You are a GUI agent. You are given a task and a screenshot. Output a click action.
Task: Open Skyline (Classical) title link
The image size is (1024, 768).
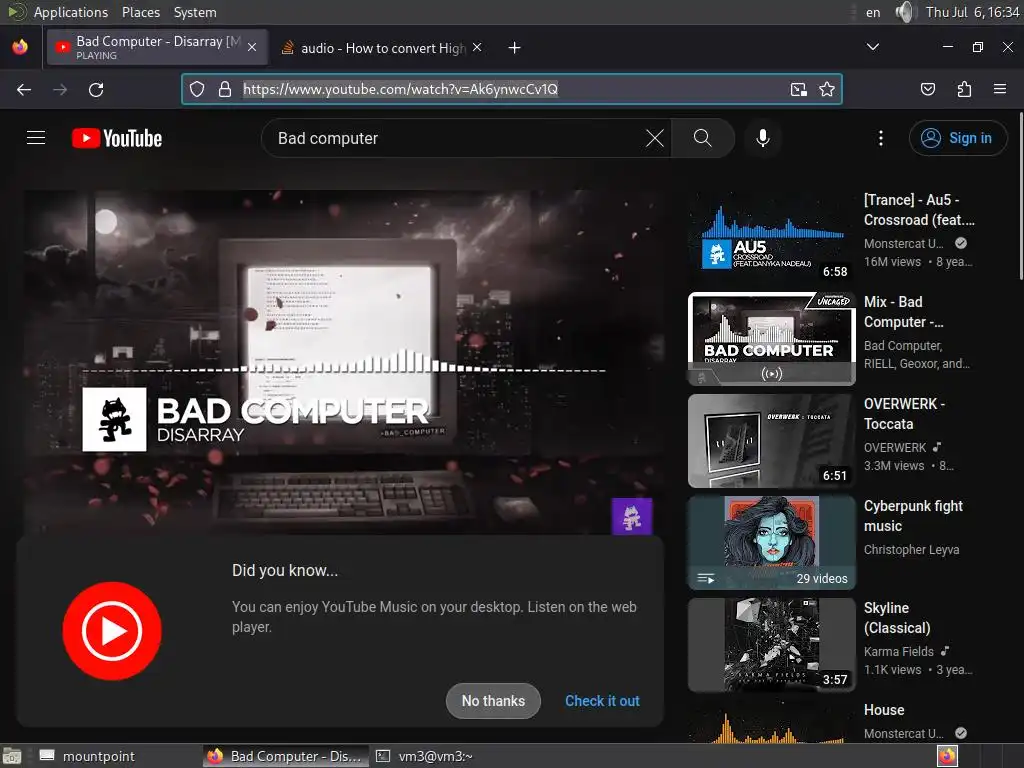pyautogui.click(x=897, y=617)
